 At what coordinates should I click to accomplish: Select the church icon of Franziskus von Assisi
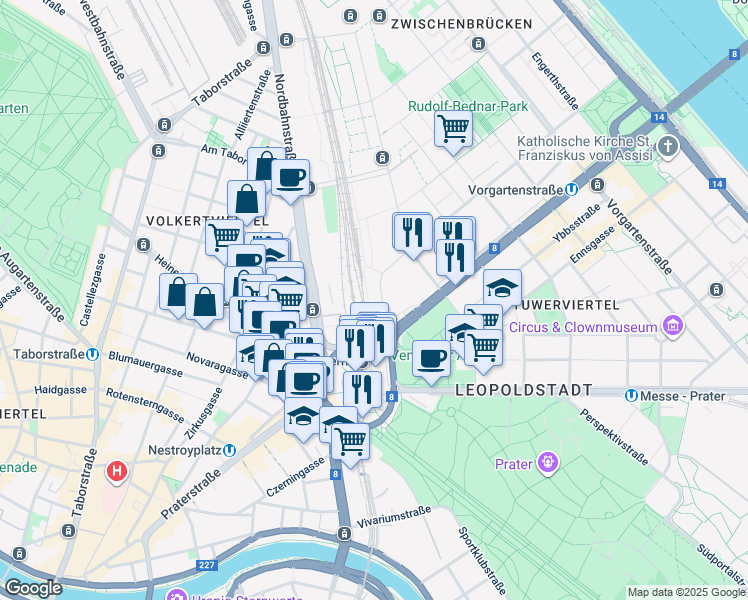point(668,147)
